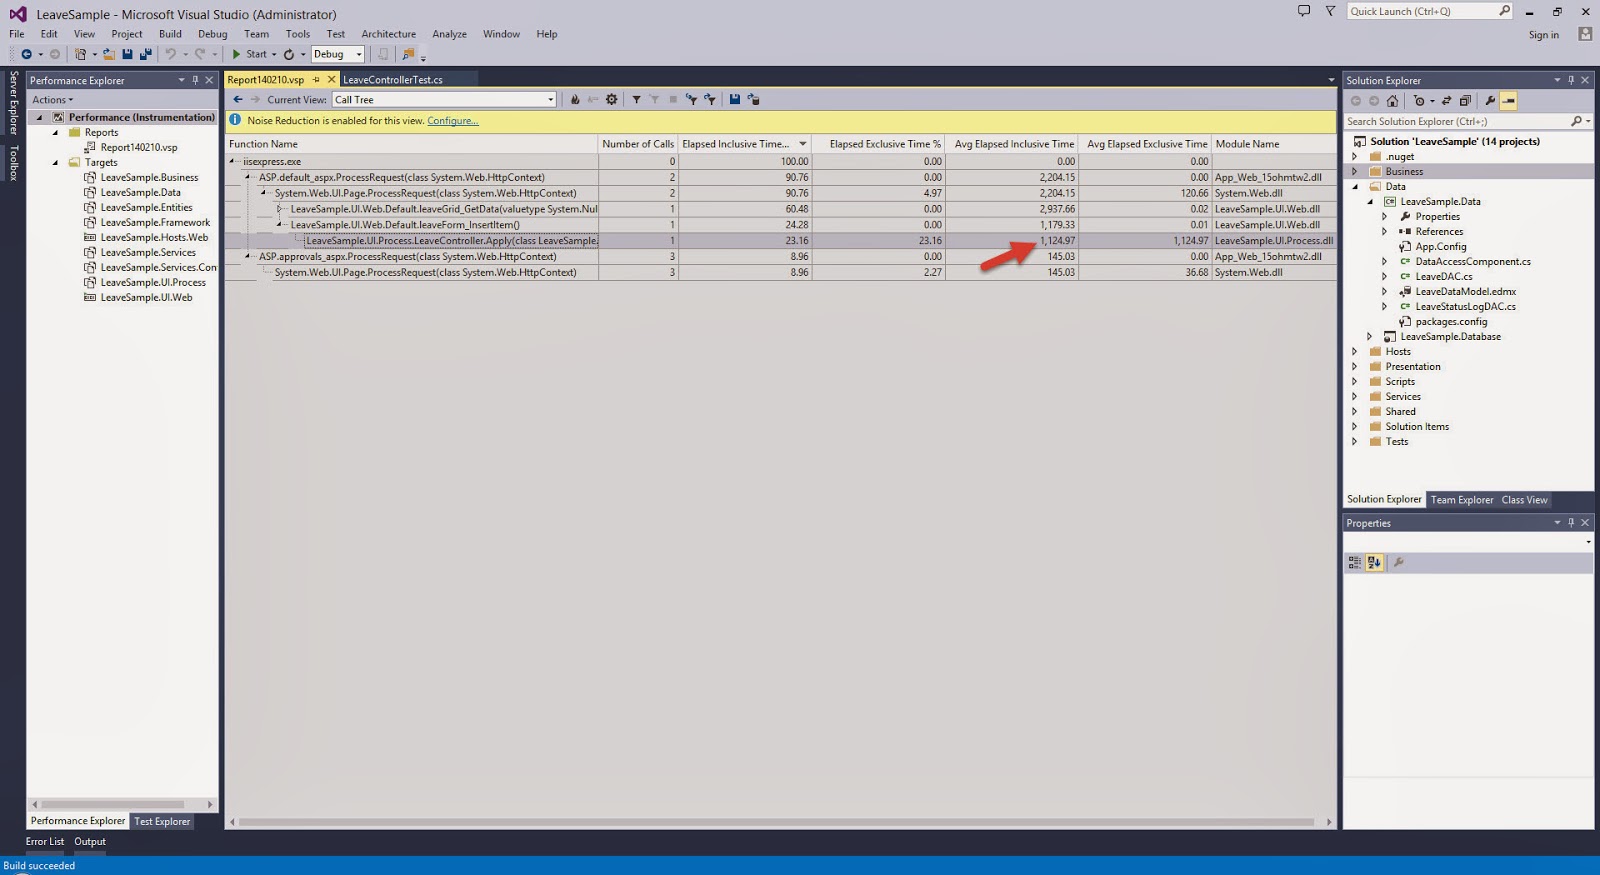Viewport: 1600px width, 875px height.
Task: Collapse the Targets node in Performance Explorer
Action: [x=55, y=162]
